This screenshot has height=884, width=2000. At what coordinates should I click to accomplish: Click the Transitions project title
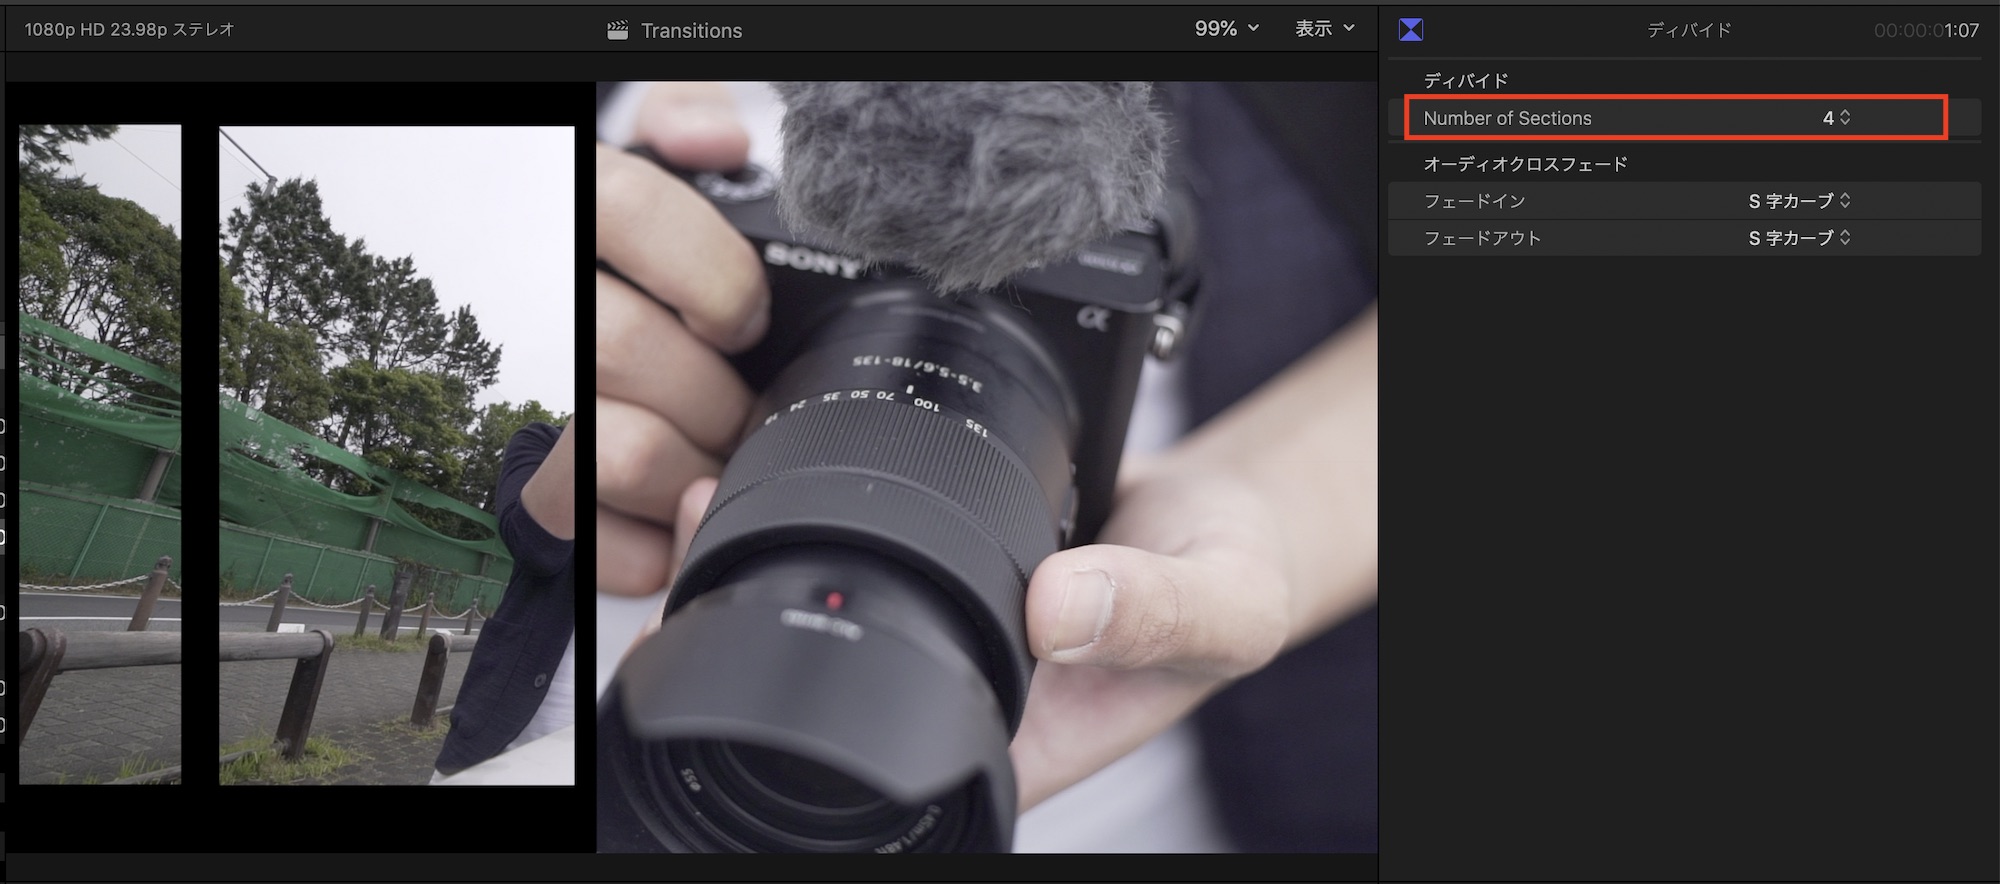[691, 31]
